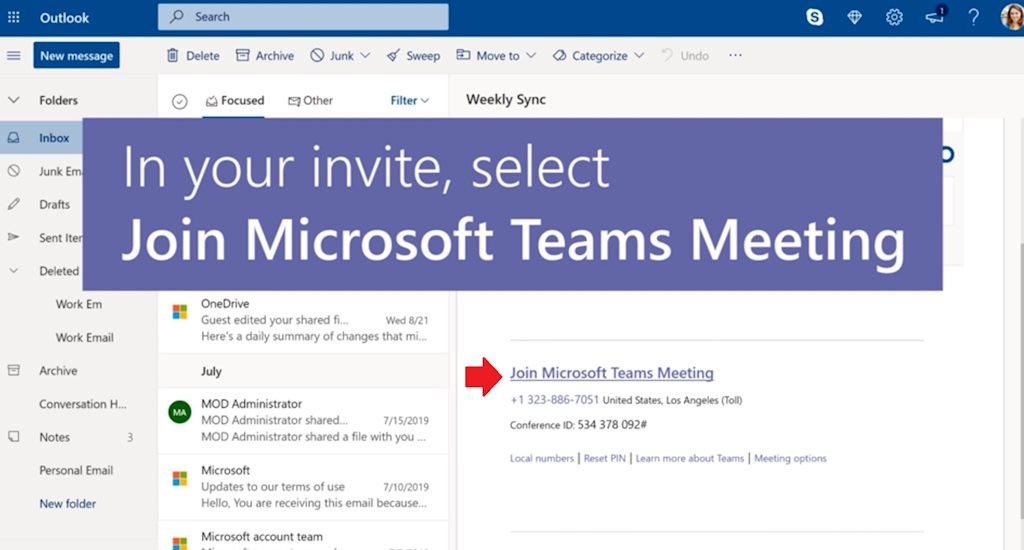The height and width of the screenshot is (550, 1024).
Task: Open Microsoft Updates to terms of use email
Action: [x=303, y=487]
